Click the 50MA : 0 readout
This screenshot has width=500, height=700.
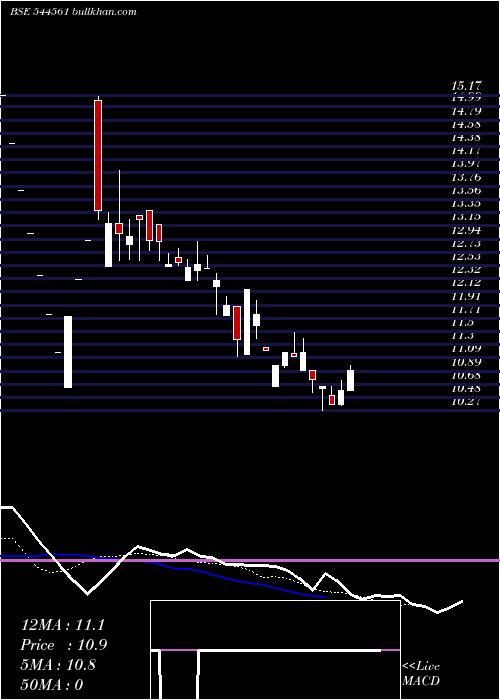pos(52,684)
